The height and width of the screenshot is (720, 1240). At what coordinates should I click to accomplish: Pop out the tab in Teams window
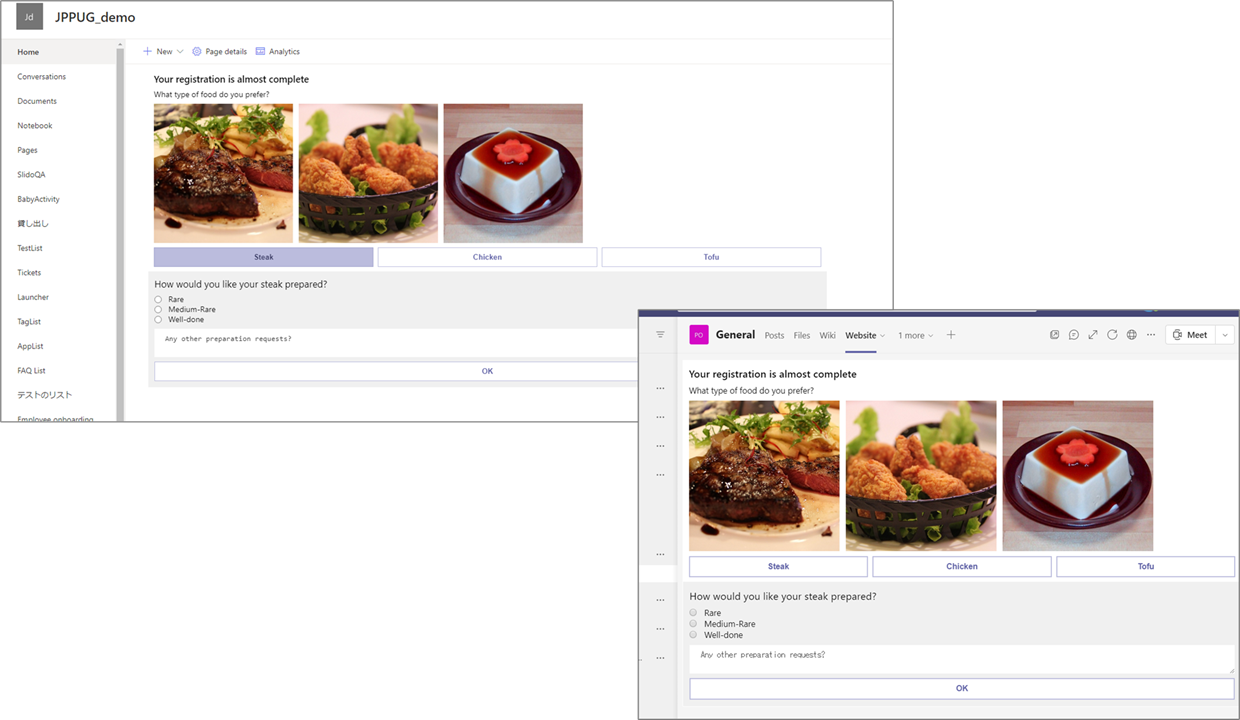[1054, 335]
